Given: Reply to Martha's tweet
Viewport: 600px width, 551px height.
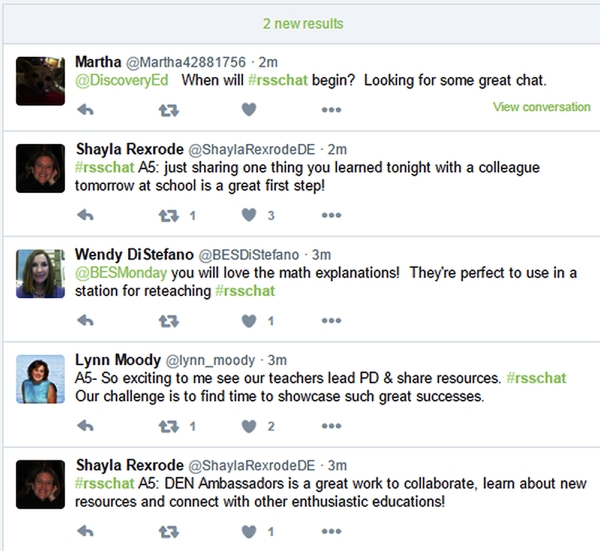Looking at the screenshot, I should click(85, 108).
